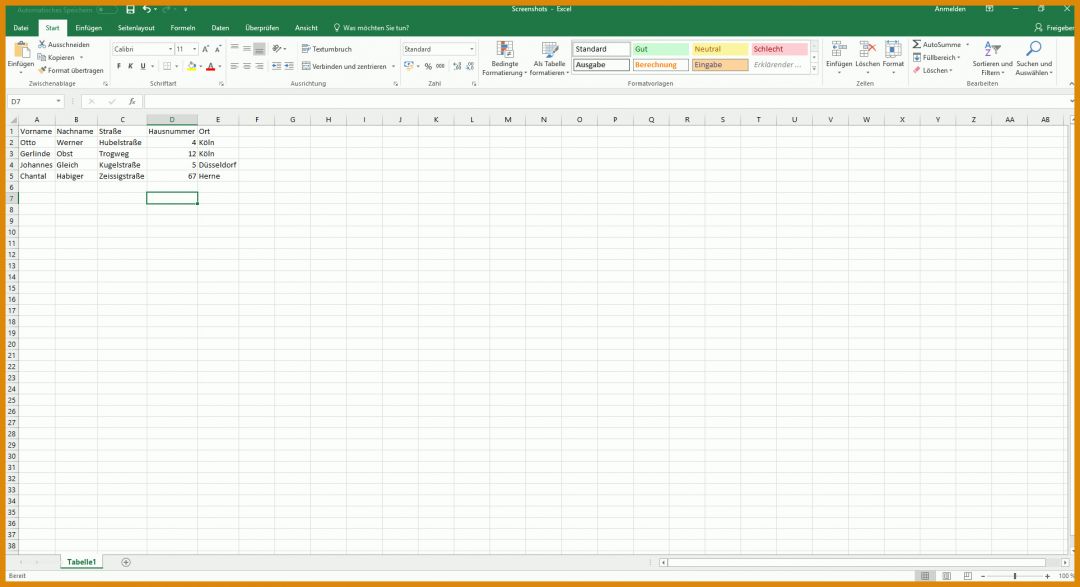Open the Calibri font name dropdown
The height and width of the screenshot is (587, 1080).
170,49
